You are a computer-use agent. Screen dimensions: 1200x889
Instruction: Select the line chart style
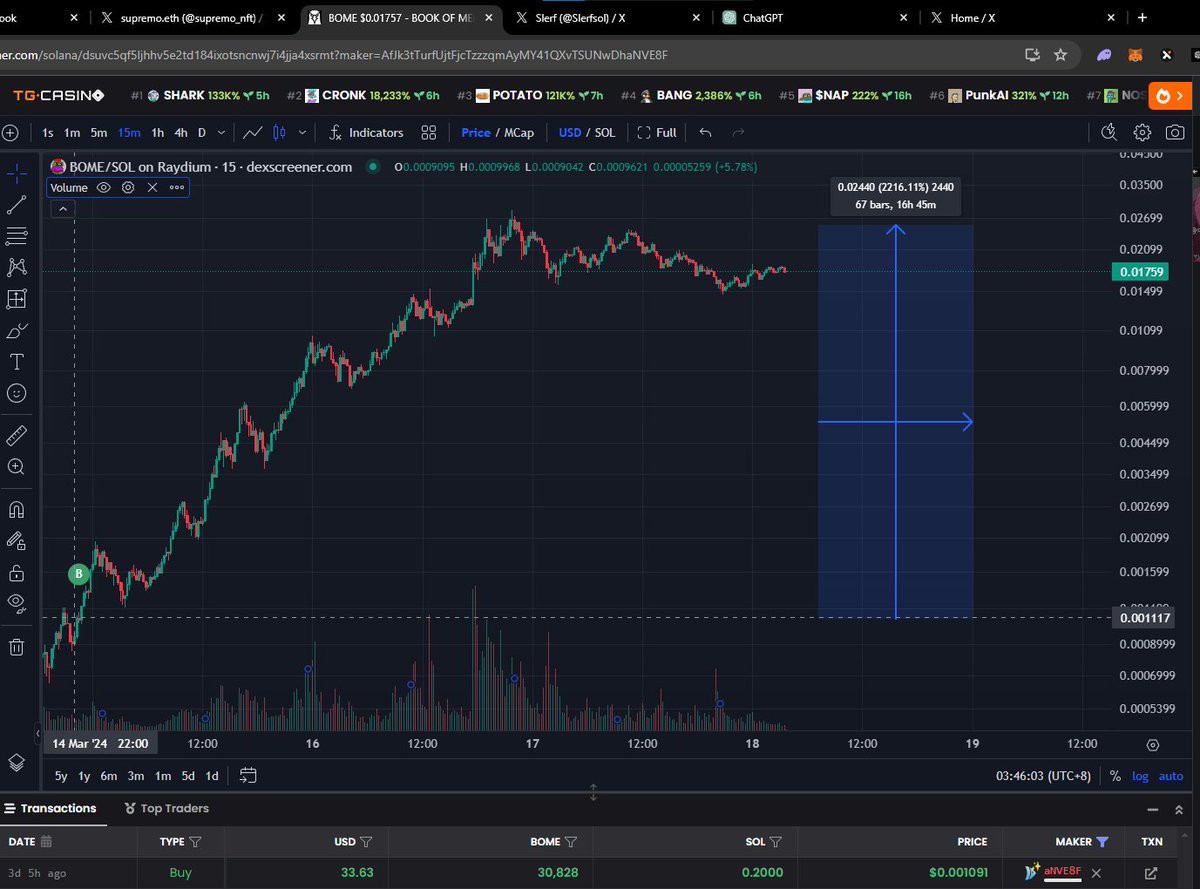tap(254, 132)
